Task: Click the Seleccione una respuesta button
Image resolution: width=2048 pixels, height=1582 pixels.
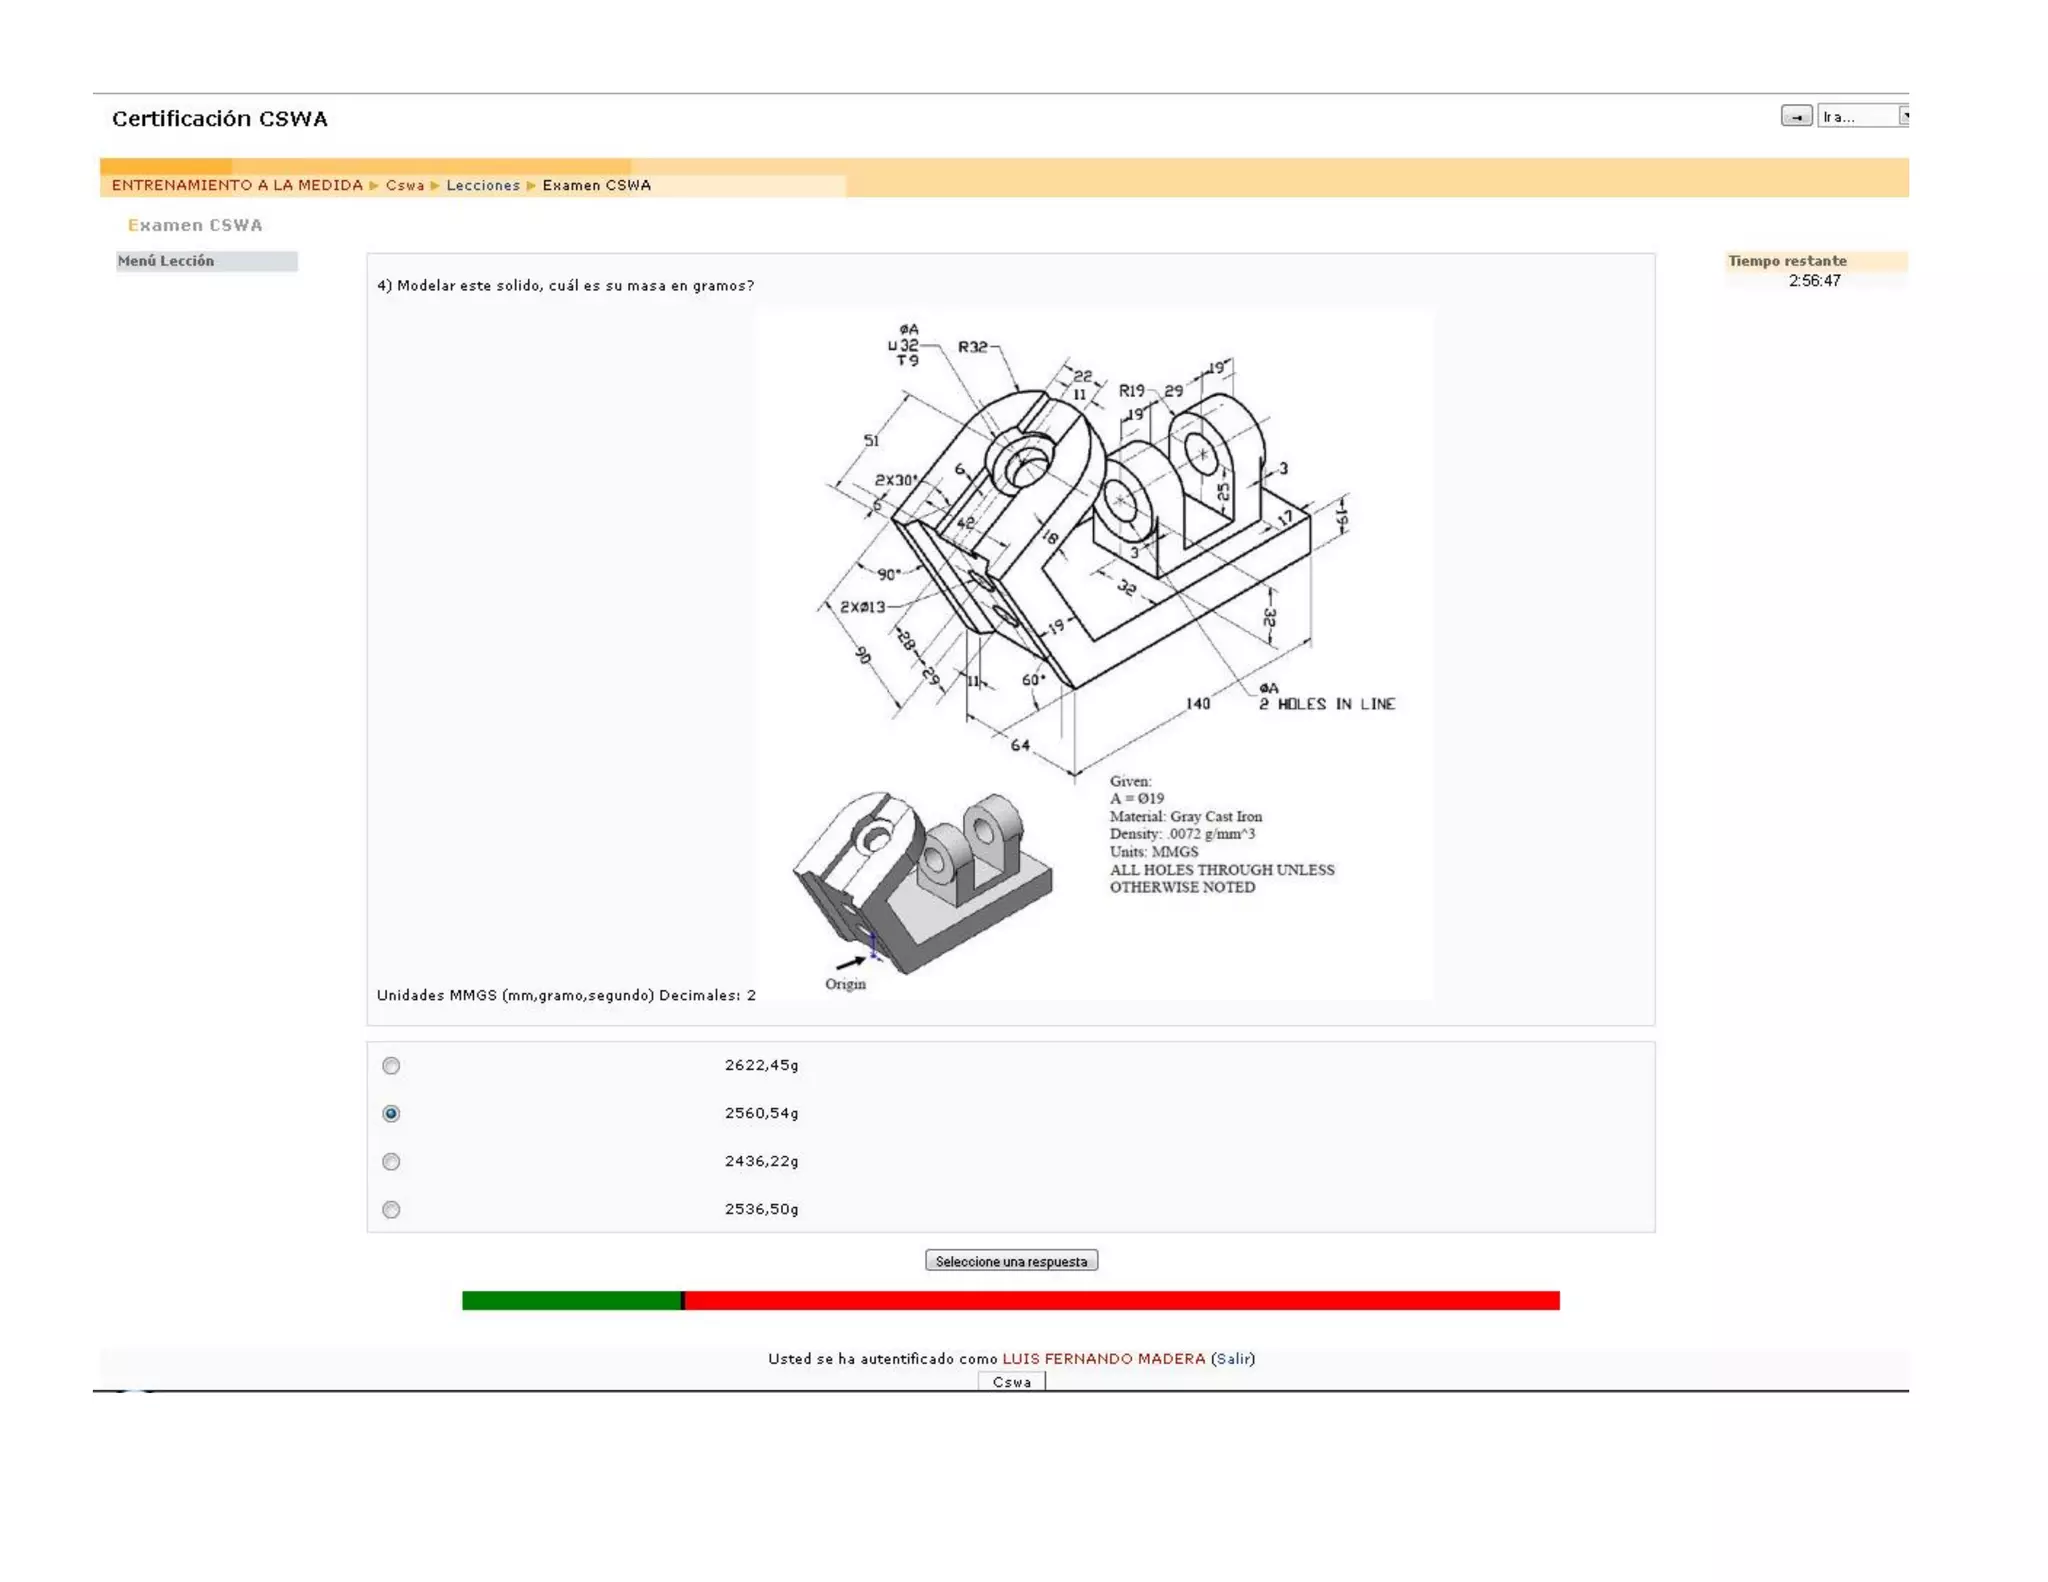Action: tap(1011, 1262)
